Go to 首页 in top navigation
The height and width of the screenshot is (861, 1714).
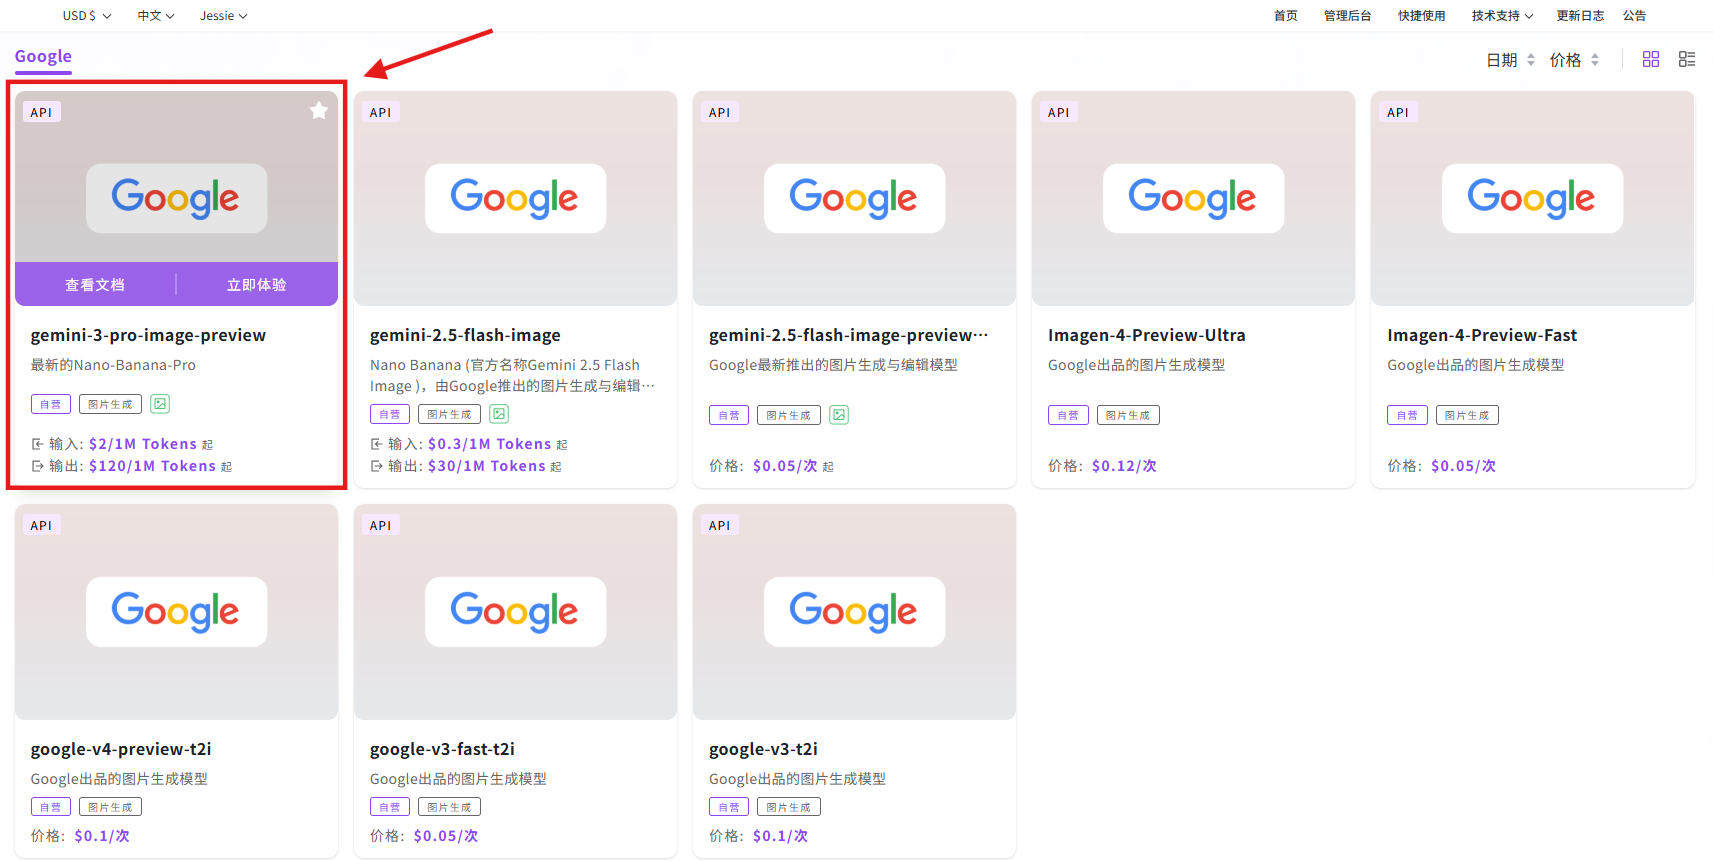1285,16
